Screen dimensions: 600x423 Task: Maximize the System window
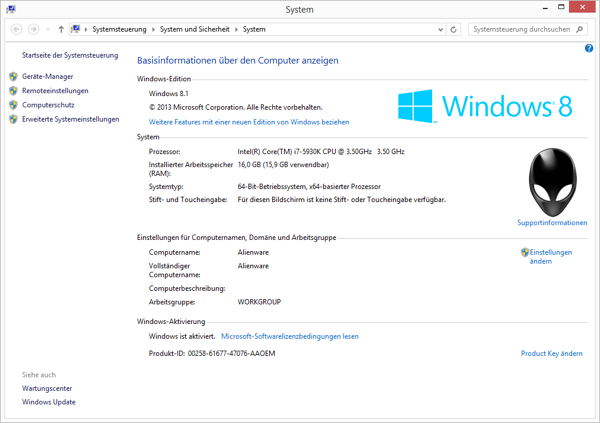click(x=561, y=7)
